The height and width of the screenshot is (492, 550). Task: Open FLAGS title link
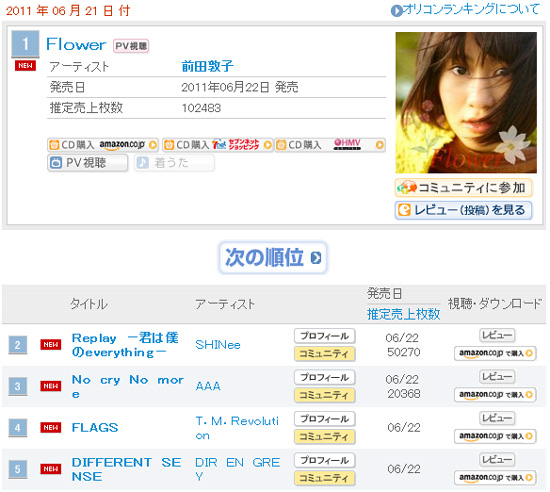(x=95, y=427)
